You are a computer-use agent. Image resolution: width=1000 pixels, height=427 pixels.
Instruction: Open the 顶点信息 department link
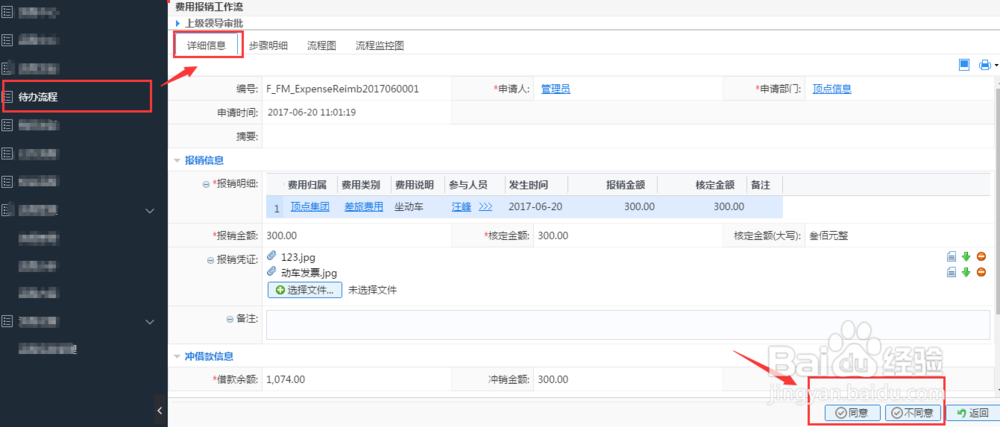click(832, 89)
